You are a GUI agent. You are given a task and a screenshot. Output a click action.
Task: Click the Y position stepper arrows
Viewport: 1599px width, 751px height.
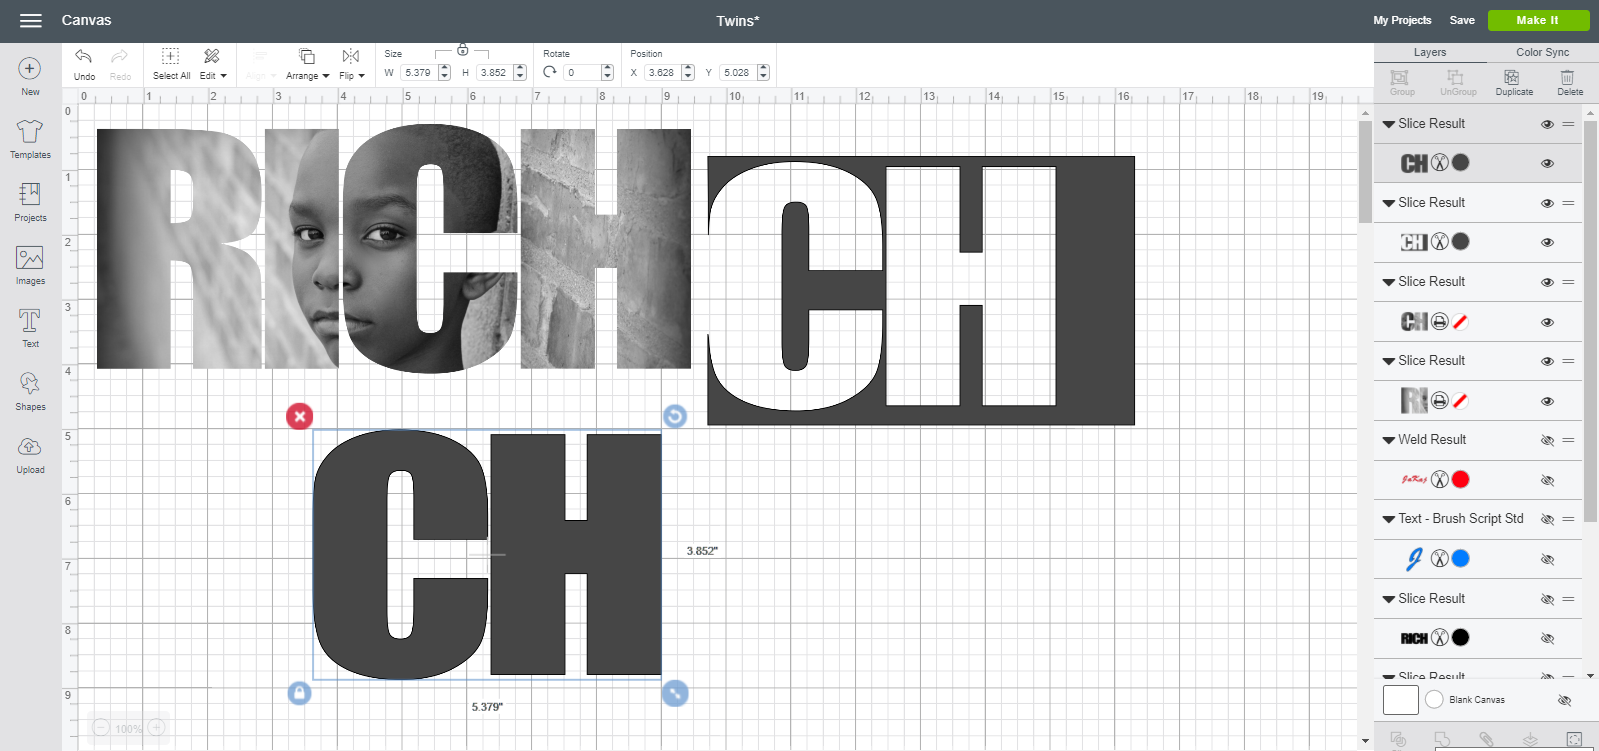[764, 72]
